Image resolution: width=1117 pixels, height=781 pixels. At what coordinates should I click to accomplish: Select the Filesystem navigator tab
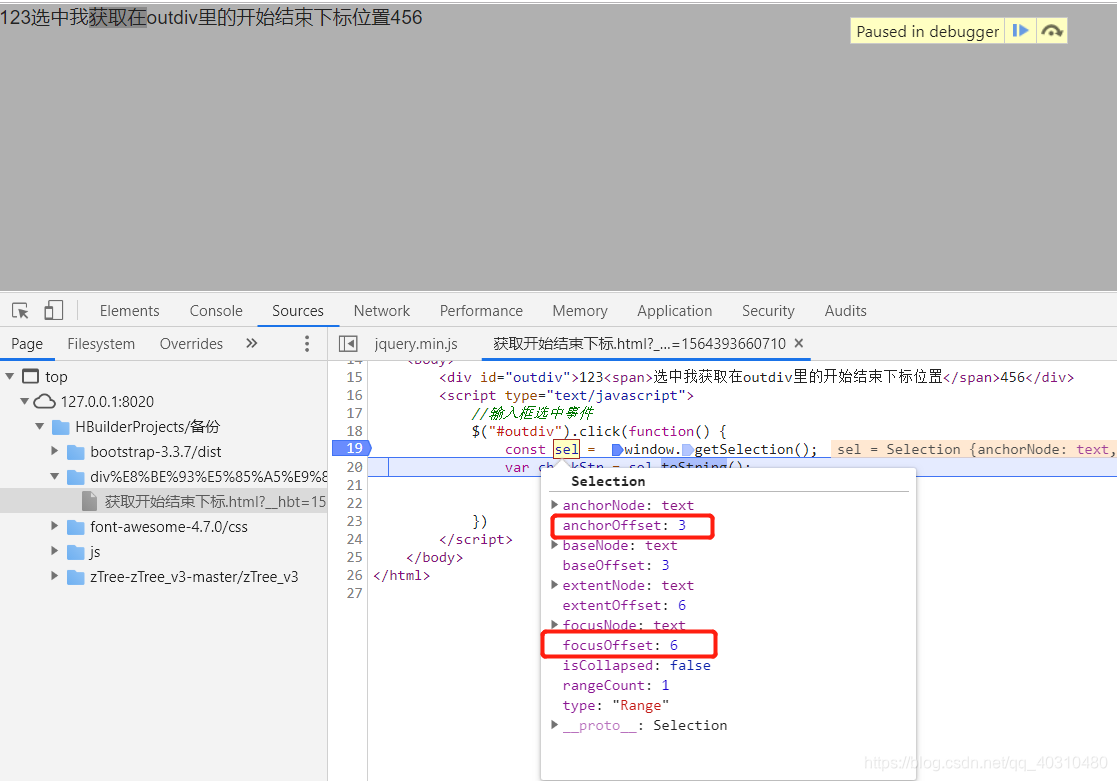[x=101, y=343]
